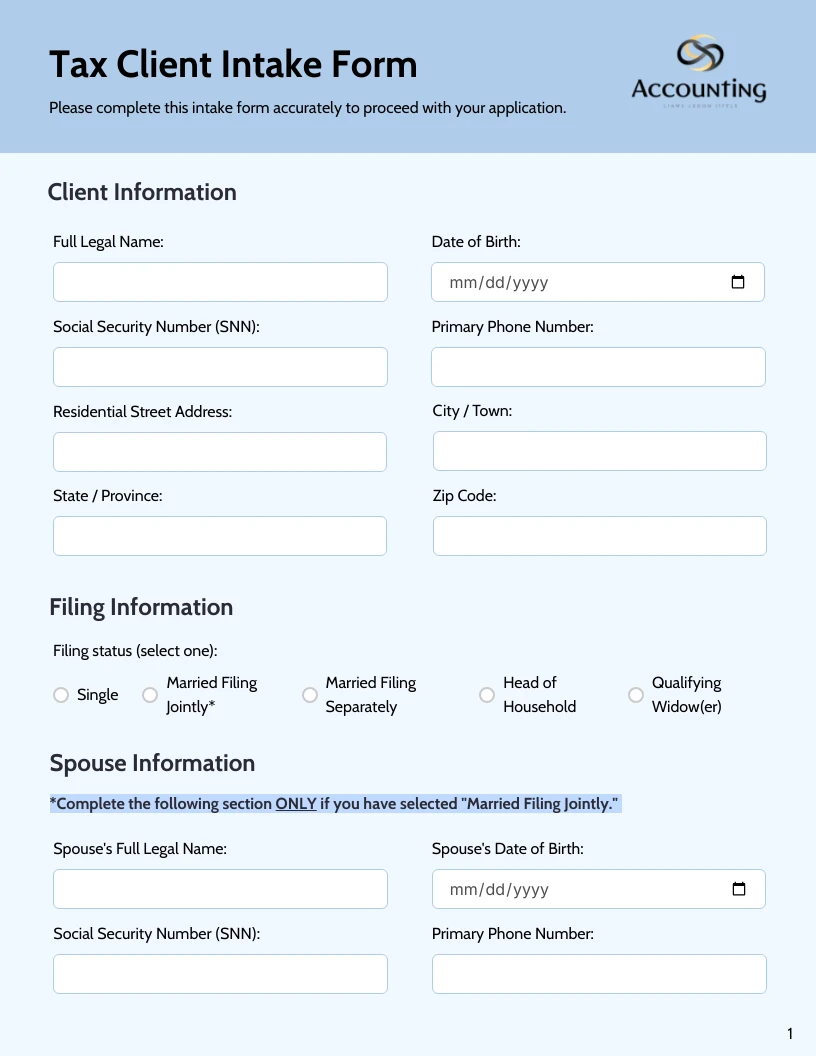Click the Residential Street Address field
816x1056 pixels.
(220, 451)
